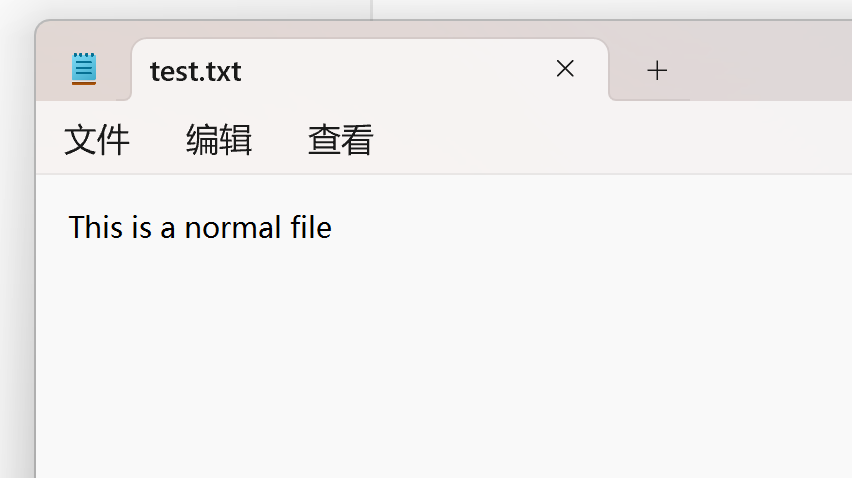Viewport: 852px width, 478px height.
Task: Open the 编辑 menu
Action: pos(218,140)
